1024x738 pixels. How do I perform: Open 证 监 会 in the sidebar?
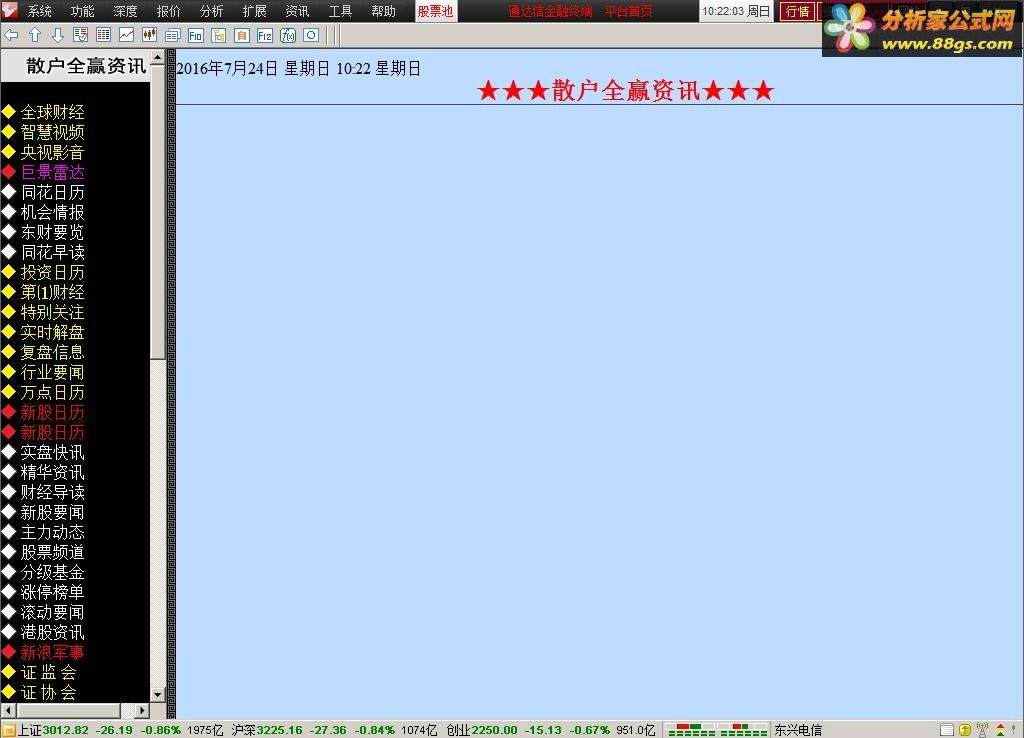pos(48,673)
